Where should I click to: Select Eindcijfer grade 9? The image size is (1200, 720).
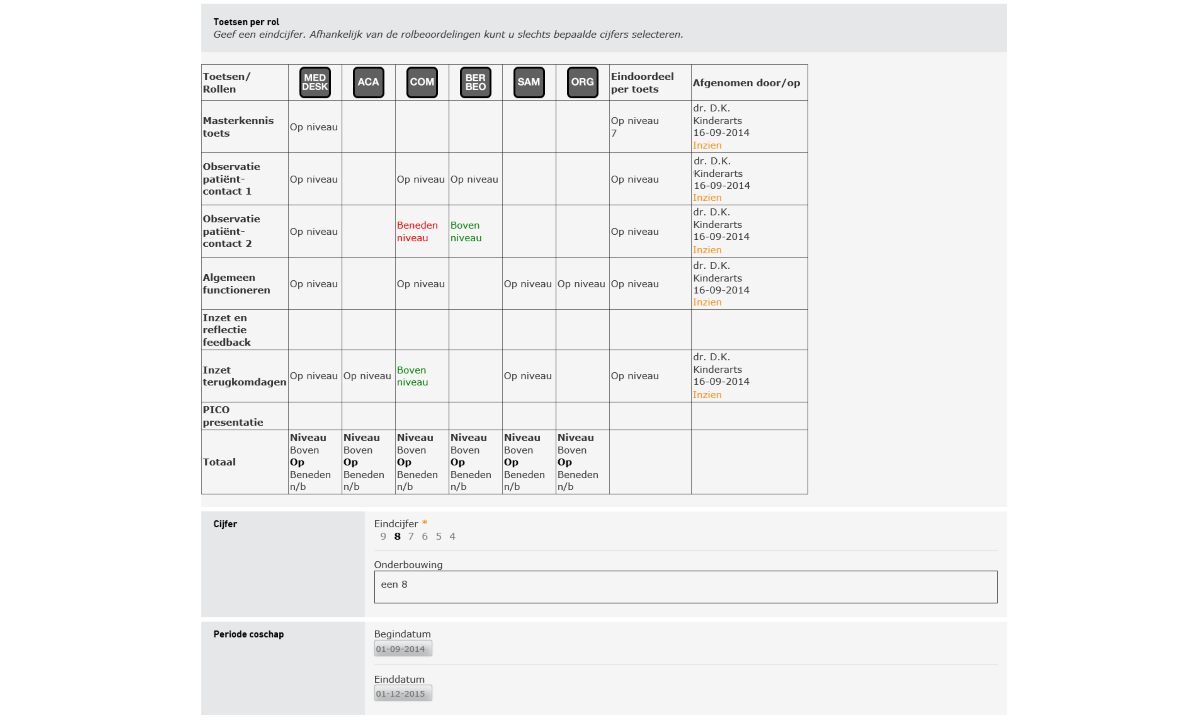(x=383, y=537)
